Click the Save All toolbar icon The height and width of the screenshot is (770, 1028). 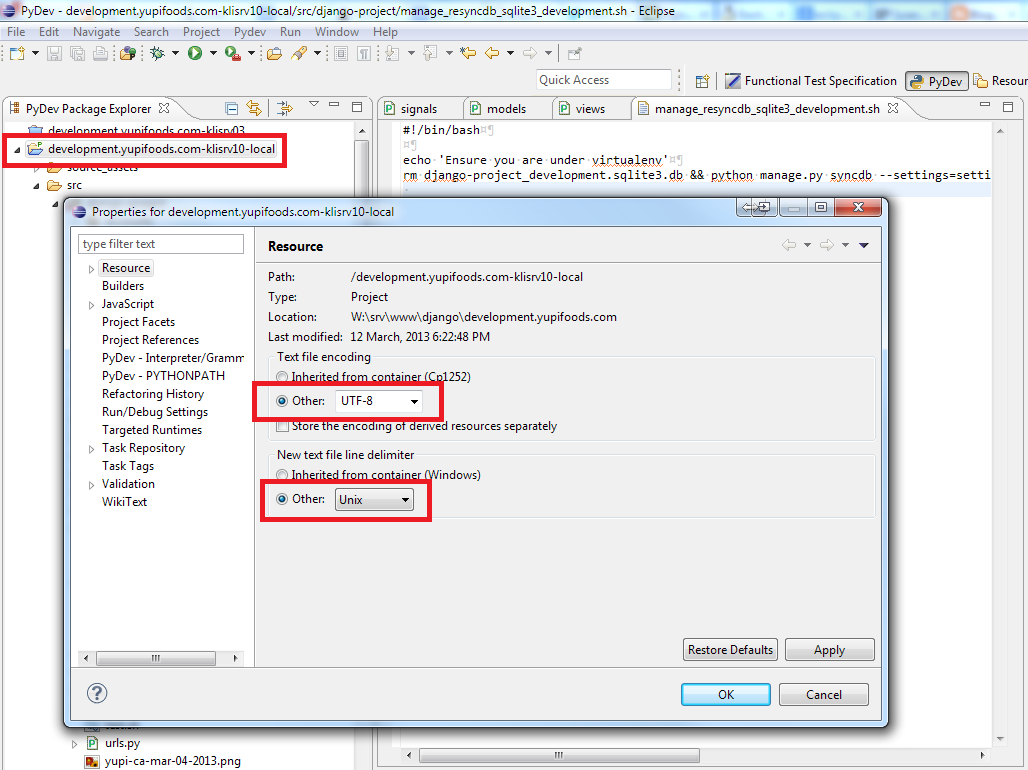tap(77, 53)
